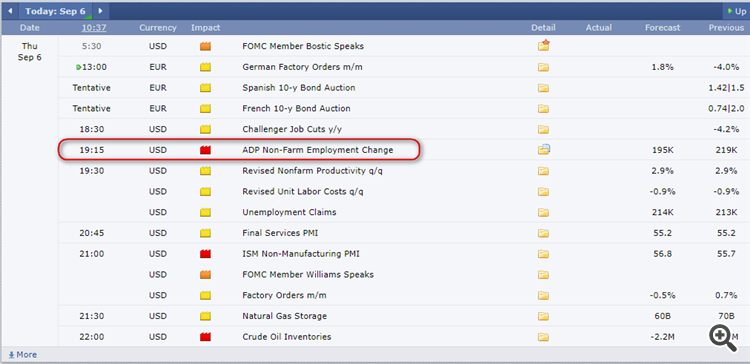
Task: Click the Today: Sep 6 date button
Action: click(x=55, y=11)
